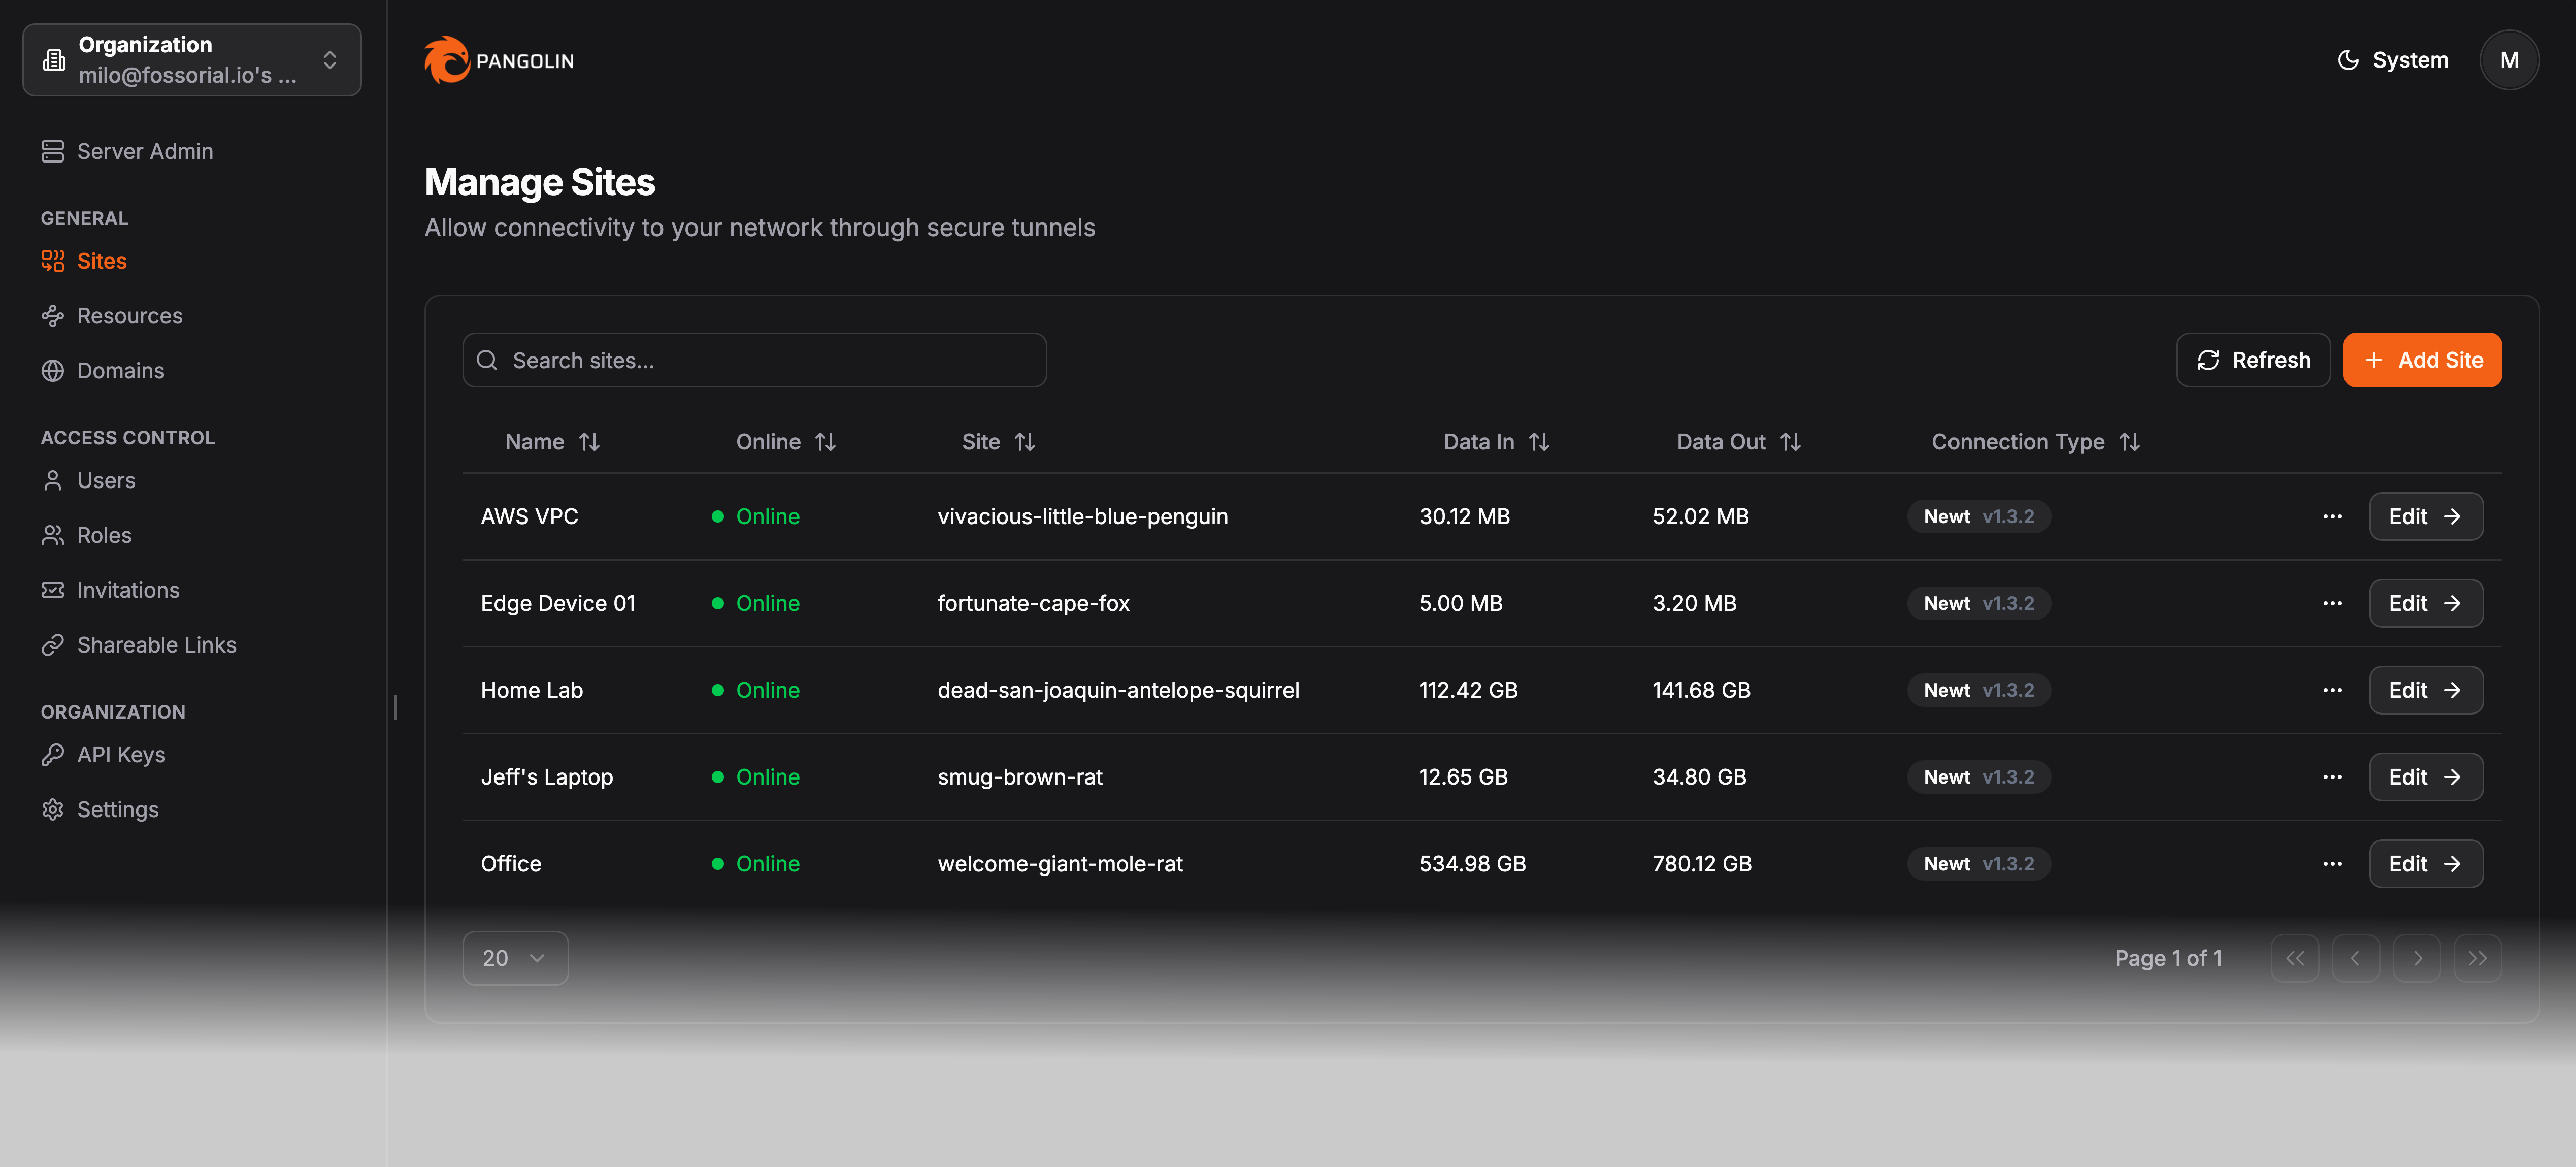Sort by Connection Type column

(2035, 442)
